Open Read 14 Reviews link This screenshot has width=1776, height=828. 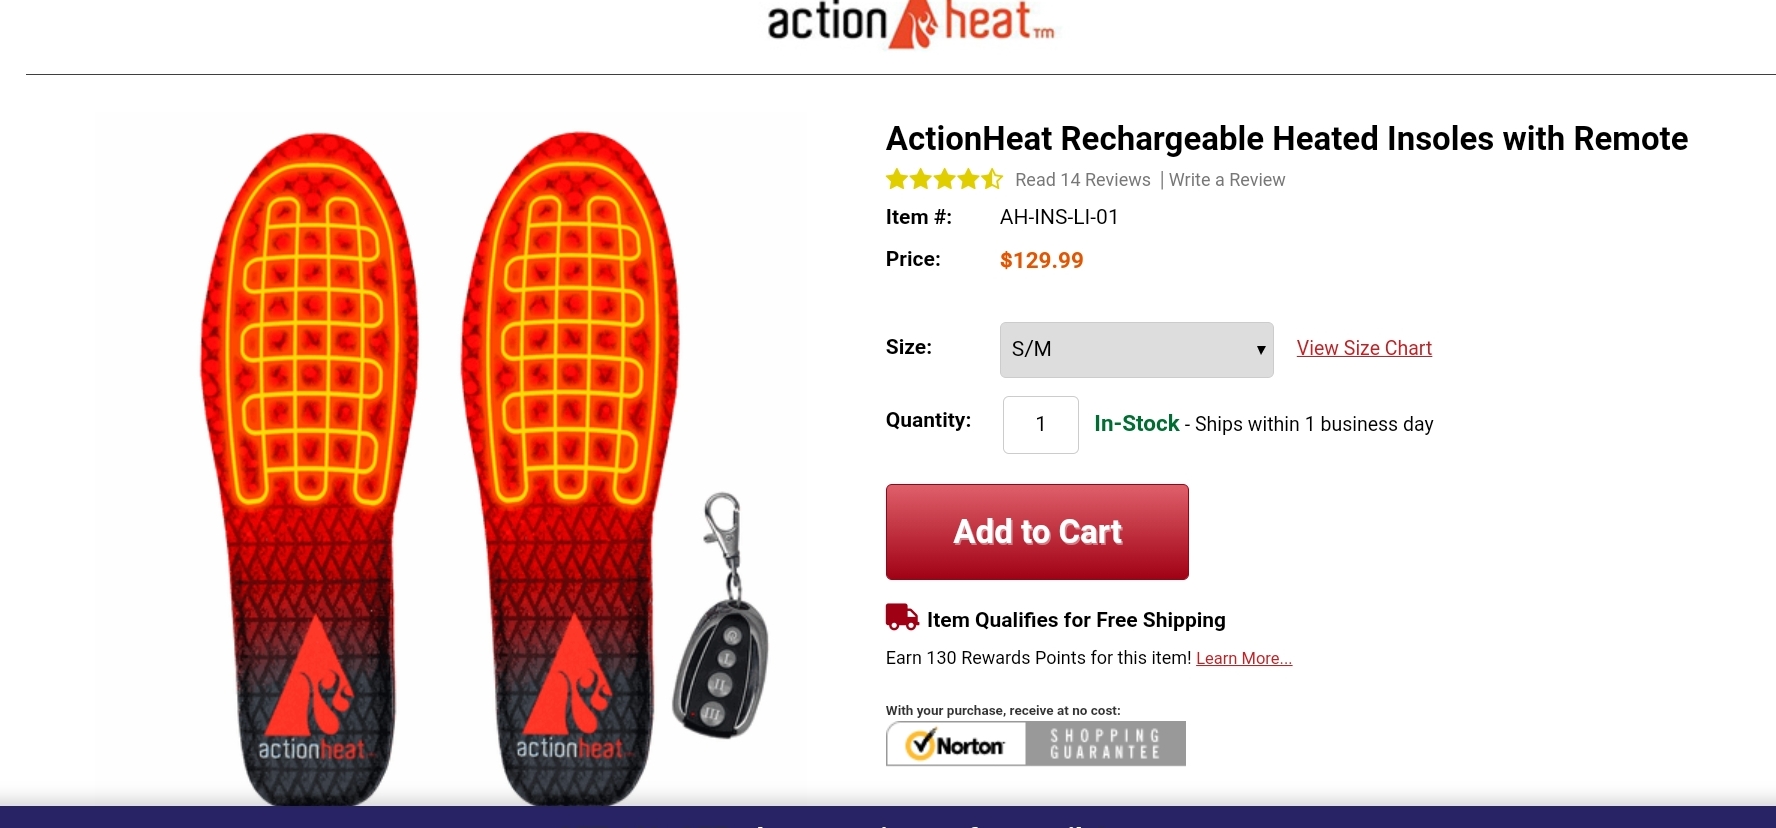tap(1083, 180)
